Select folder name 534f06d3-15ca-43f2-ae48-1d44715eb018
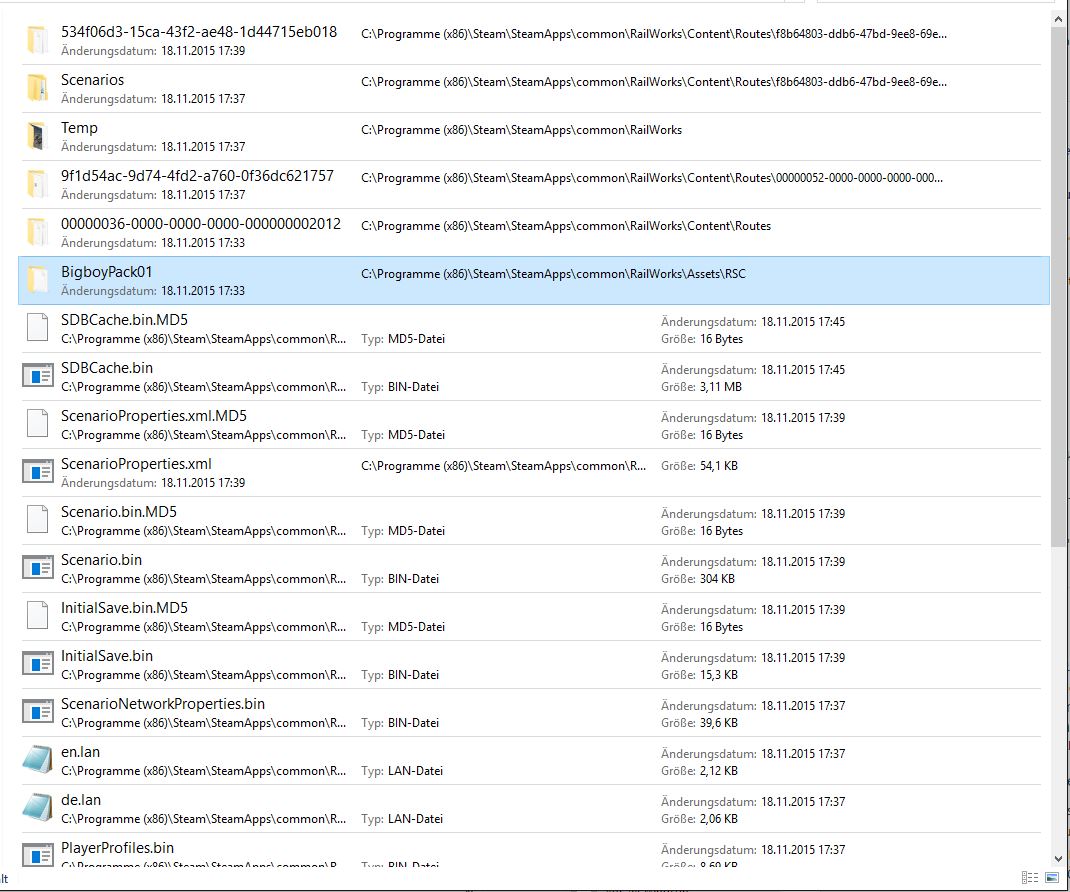The height and width of the screenshot is (892, 1070). tap(199, 32)
